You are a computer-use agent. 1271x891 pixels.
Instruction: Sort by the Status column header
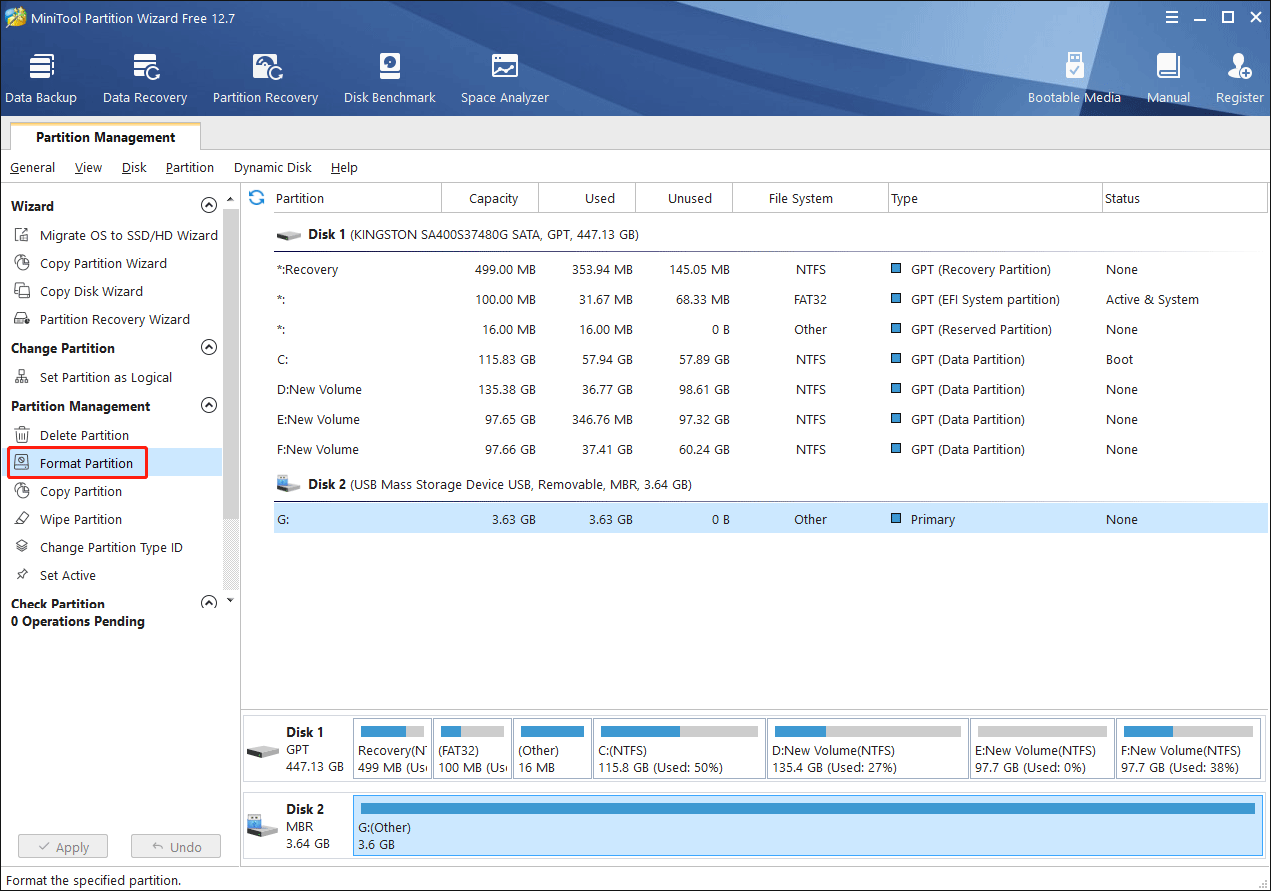click(x=1184, y=198)
